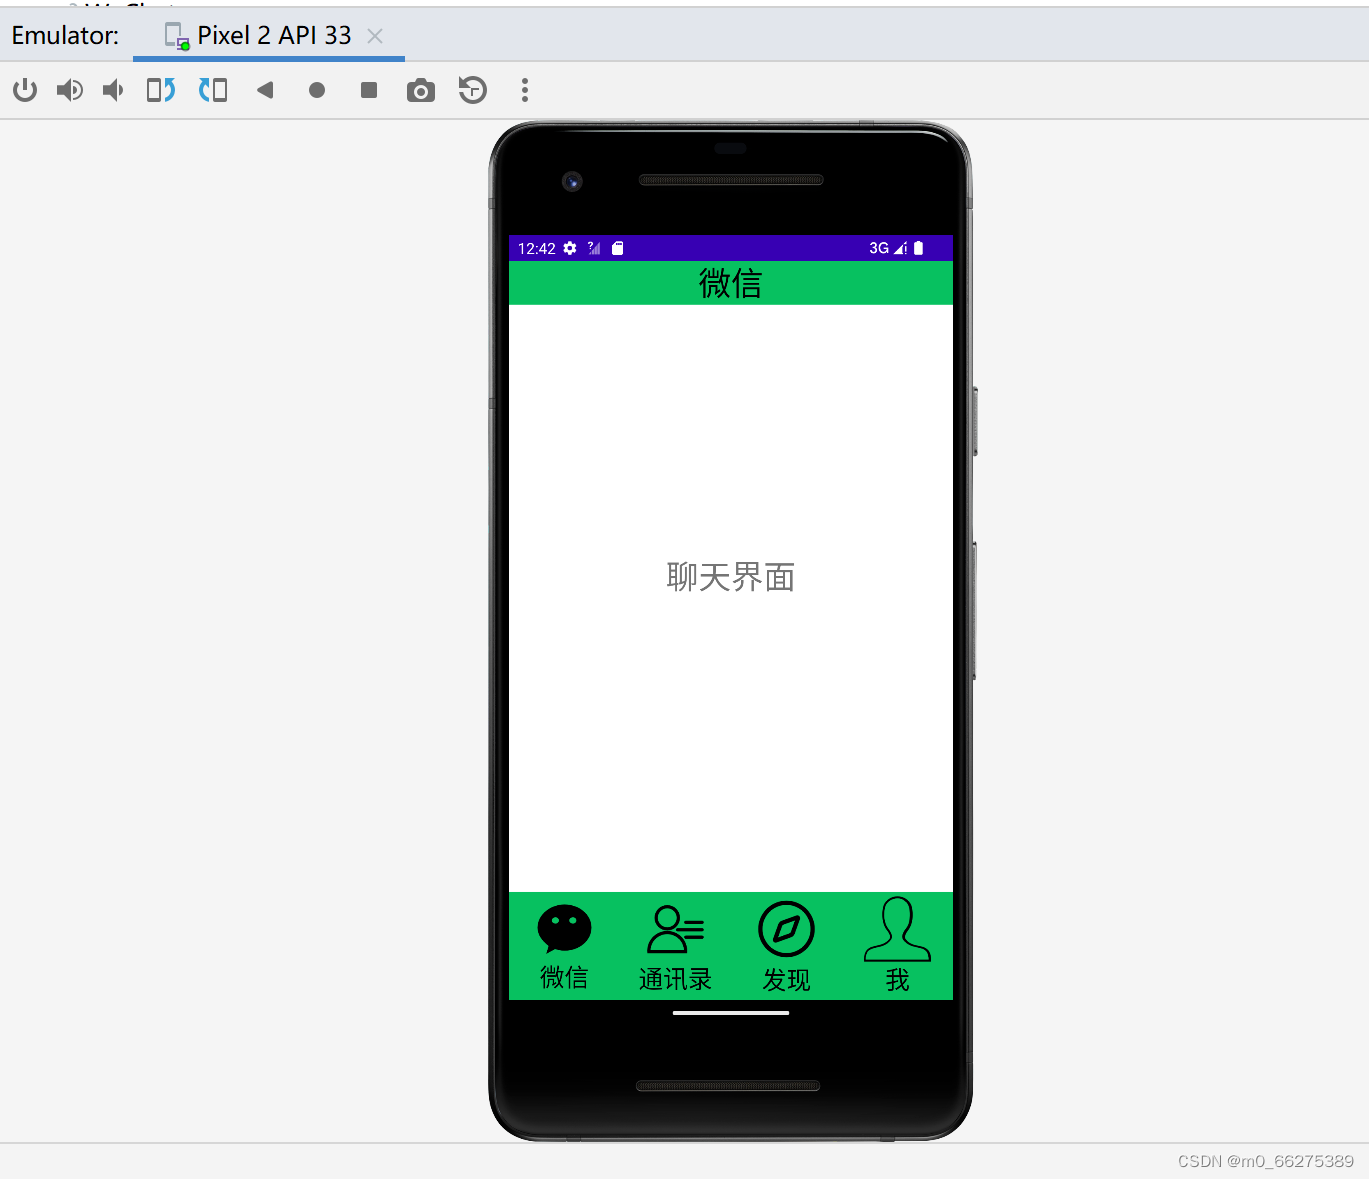Image resolution: width=1369 pixels, height=1179 pixels.
Task: Click the emulator power button icon
Action: [25, 90]
